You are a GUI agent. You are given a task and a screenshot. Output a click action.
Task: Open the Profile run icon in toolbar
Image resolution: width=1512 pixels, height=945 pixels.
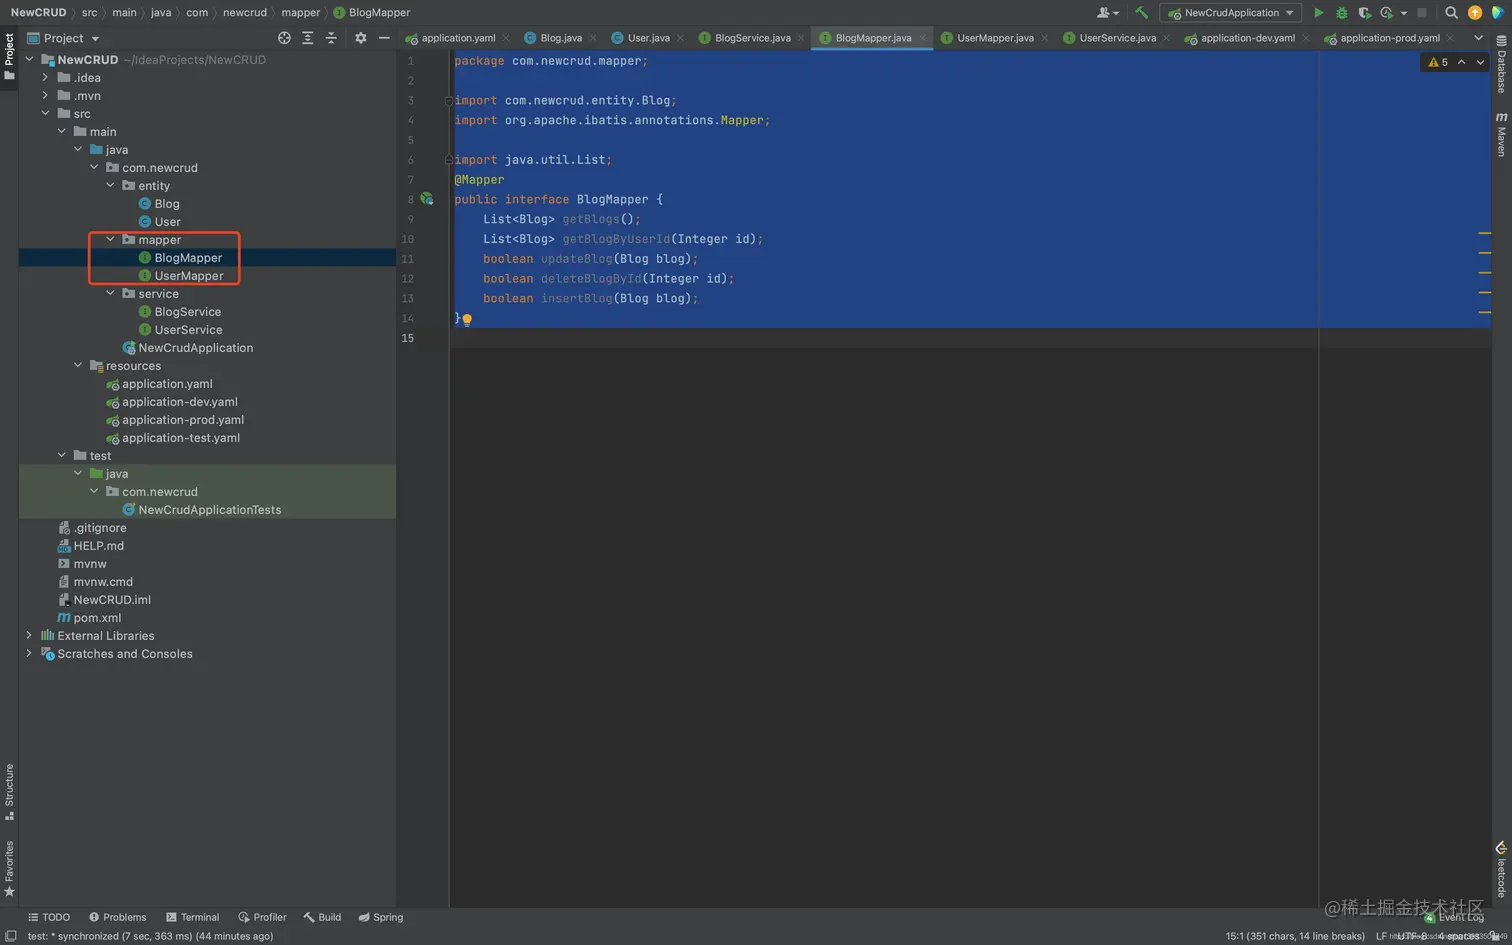tap(1387, 13)
